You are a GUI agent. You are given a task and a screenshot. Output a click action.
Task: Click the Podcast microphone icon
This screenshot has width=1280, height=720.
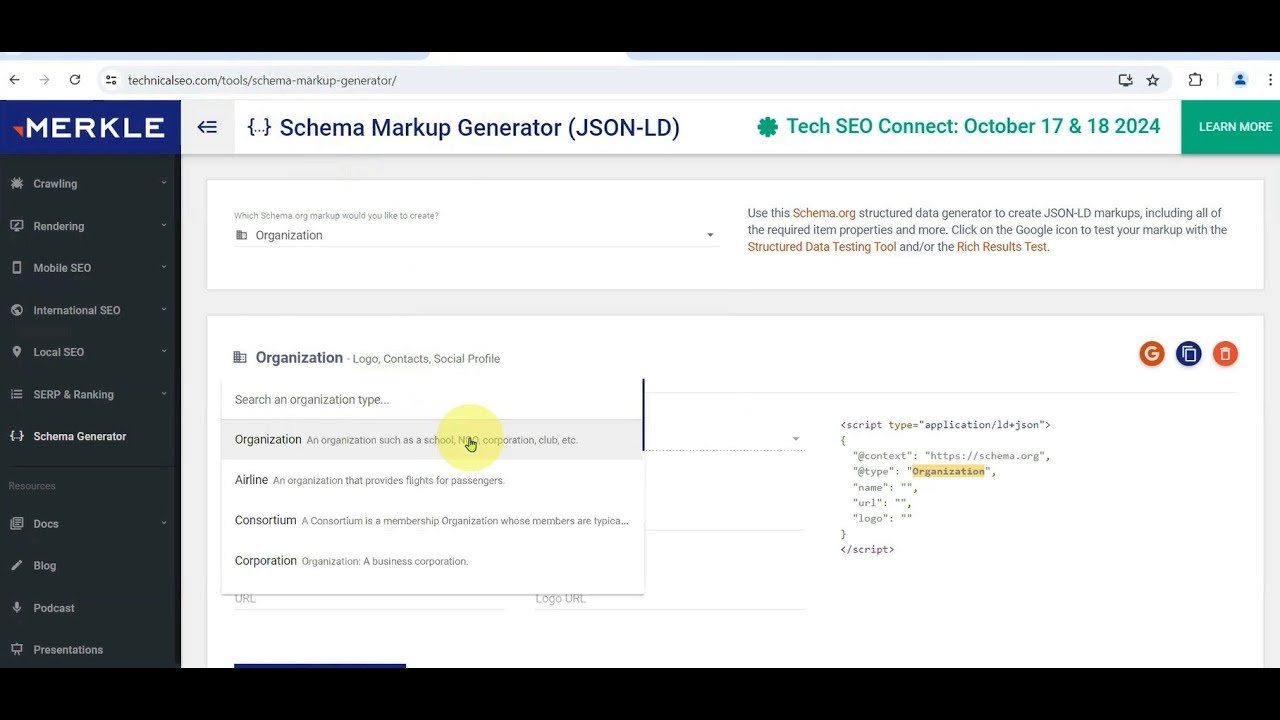(x=16, y=608)
